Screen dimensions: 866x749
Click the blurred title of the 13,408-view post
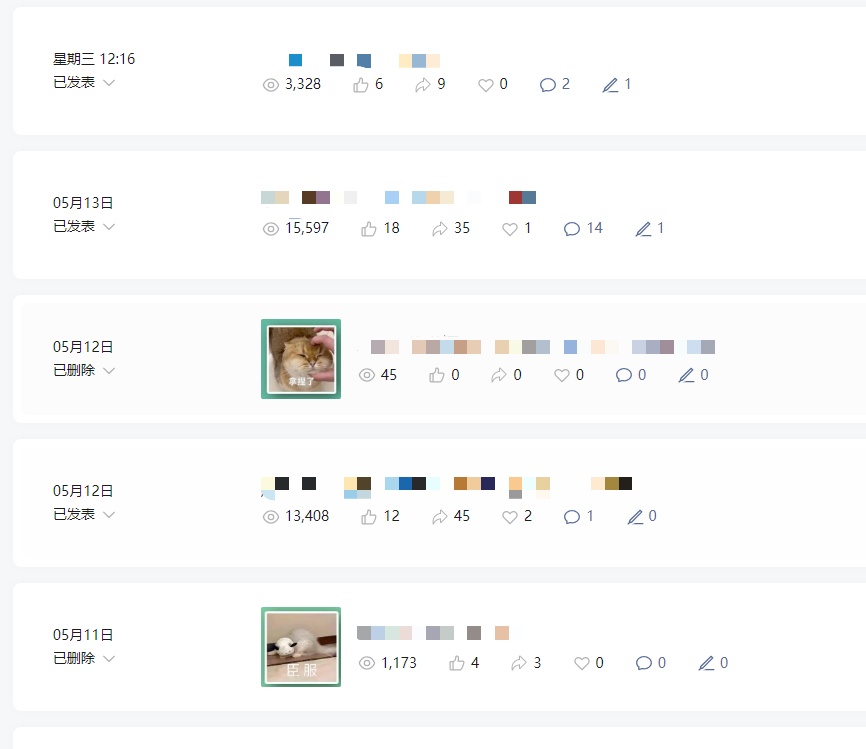tap(446, 486)
